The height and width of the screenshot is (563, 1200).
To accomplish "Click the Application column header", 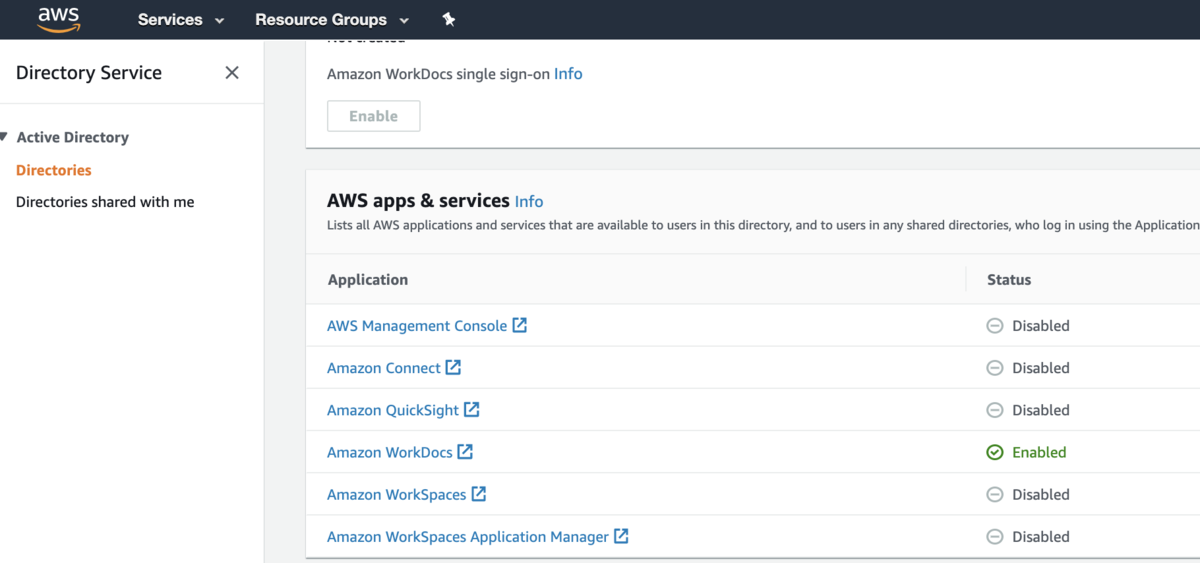I will pos(368,280).
